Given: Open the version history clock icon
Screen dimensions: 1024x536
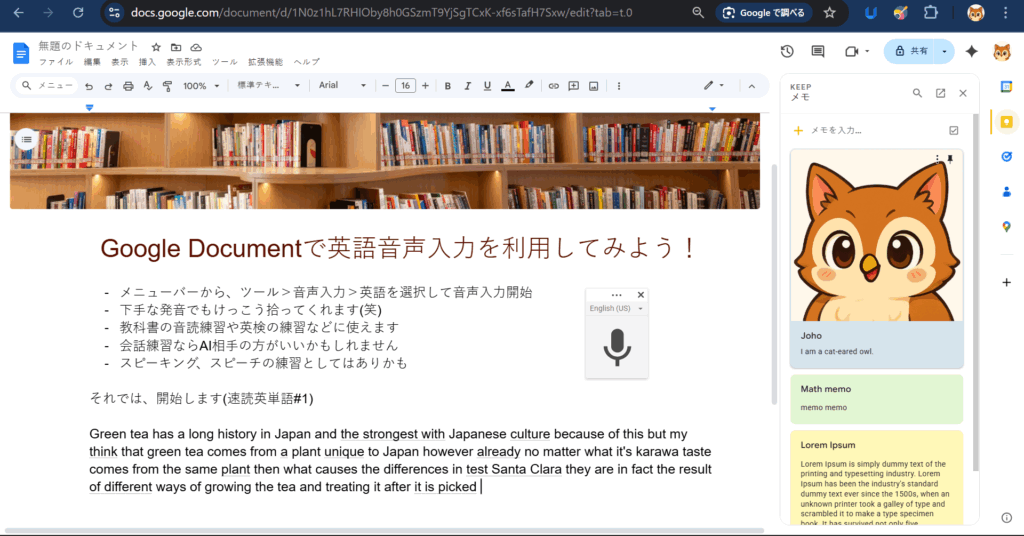Looking at the screenshot, I should (x=787, y=52).
